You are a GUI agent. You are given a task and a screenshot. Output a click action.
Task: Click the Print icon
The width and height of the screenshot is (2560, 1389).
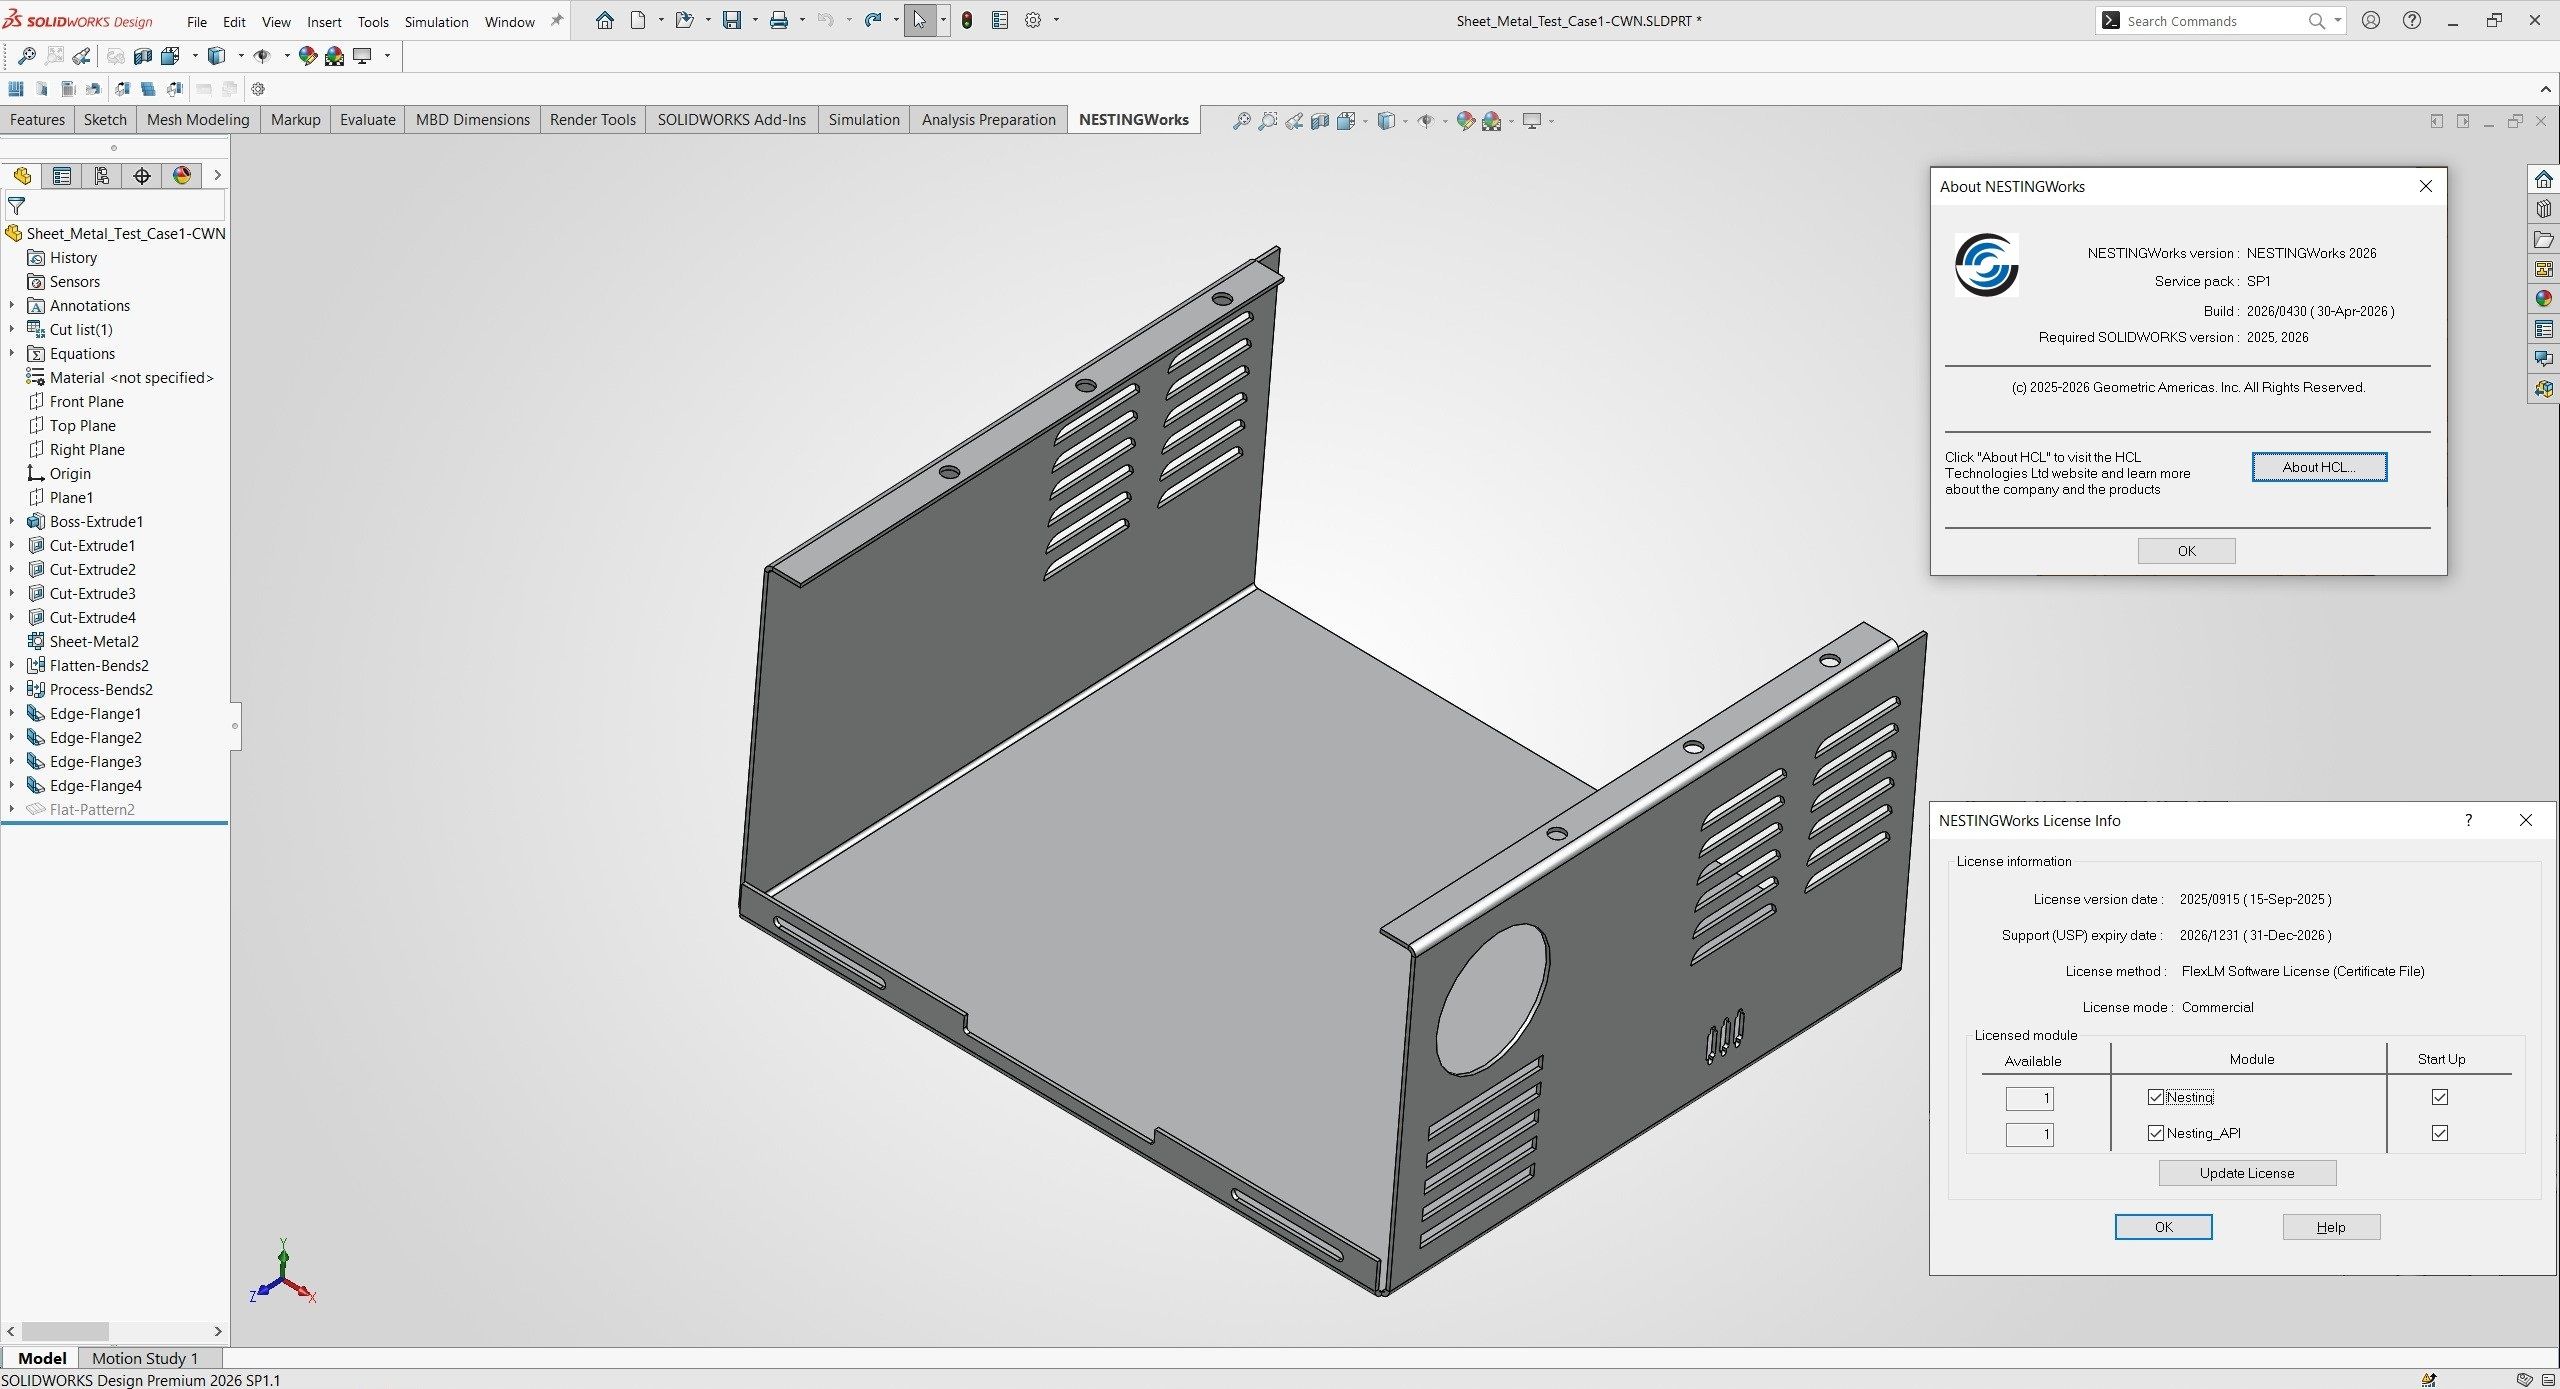pos(779,20)
